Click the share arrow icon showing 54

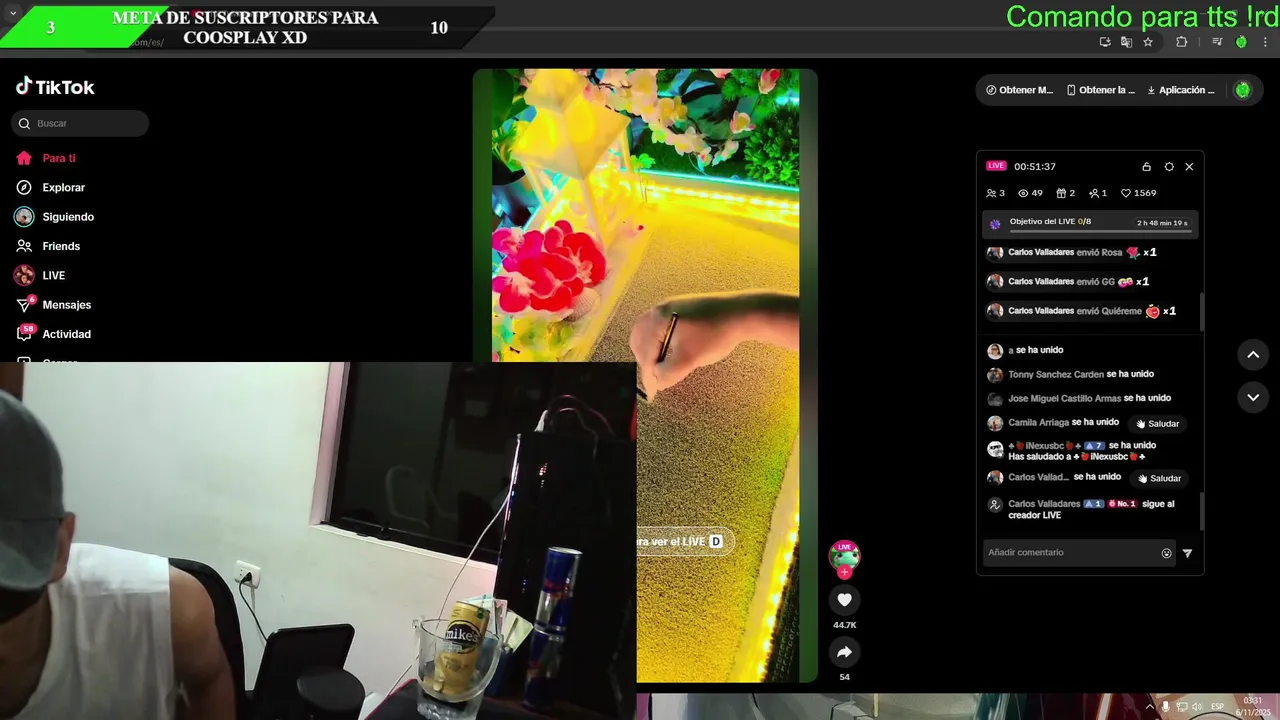pyautogui.click(x=844, y=652)
